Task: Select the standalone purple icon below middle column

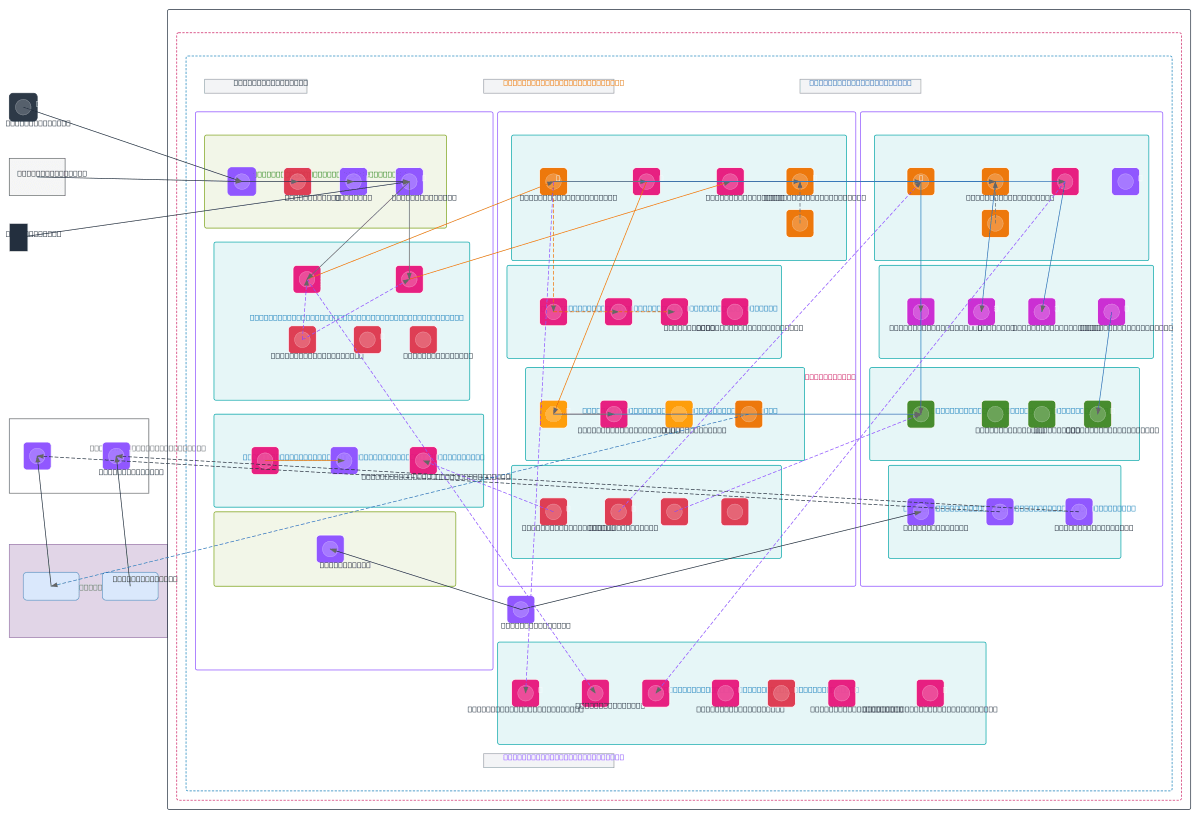Action: coord(520,609)
